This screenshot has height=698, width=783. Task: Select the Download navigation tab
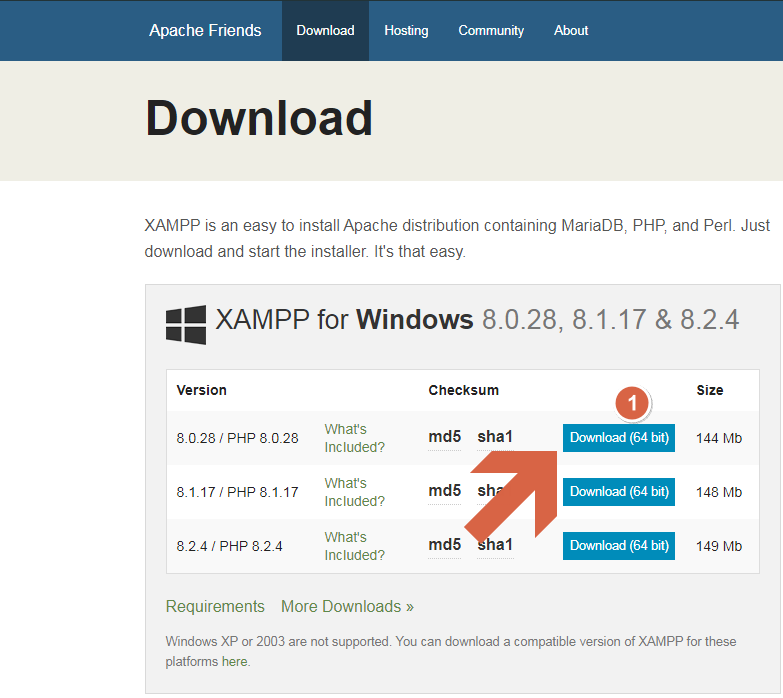[325, 30]
